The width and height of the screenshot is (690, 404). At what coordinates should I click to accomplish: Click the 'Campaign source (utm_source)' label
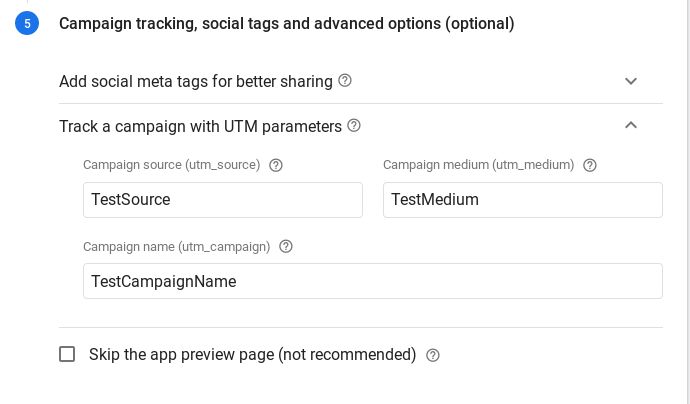pyautogui.click(x=171, y=165)
